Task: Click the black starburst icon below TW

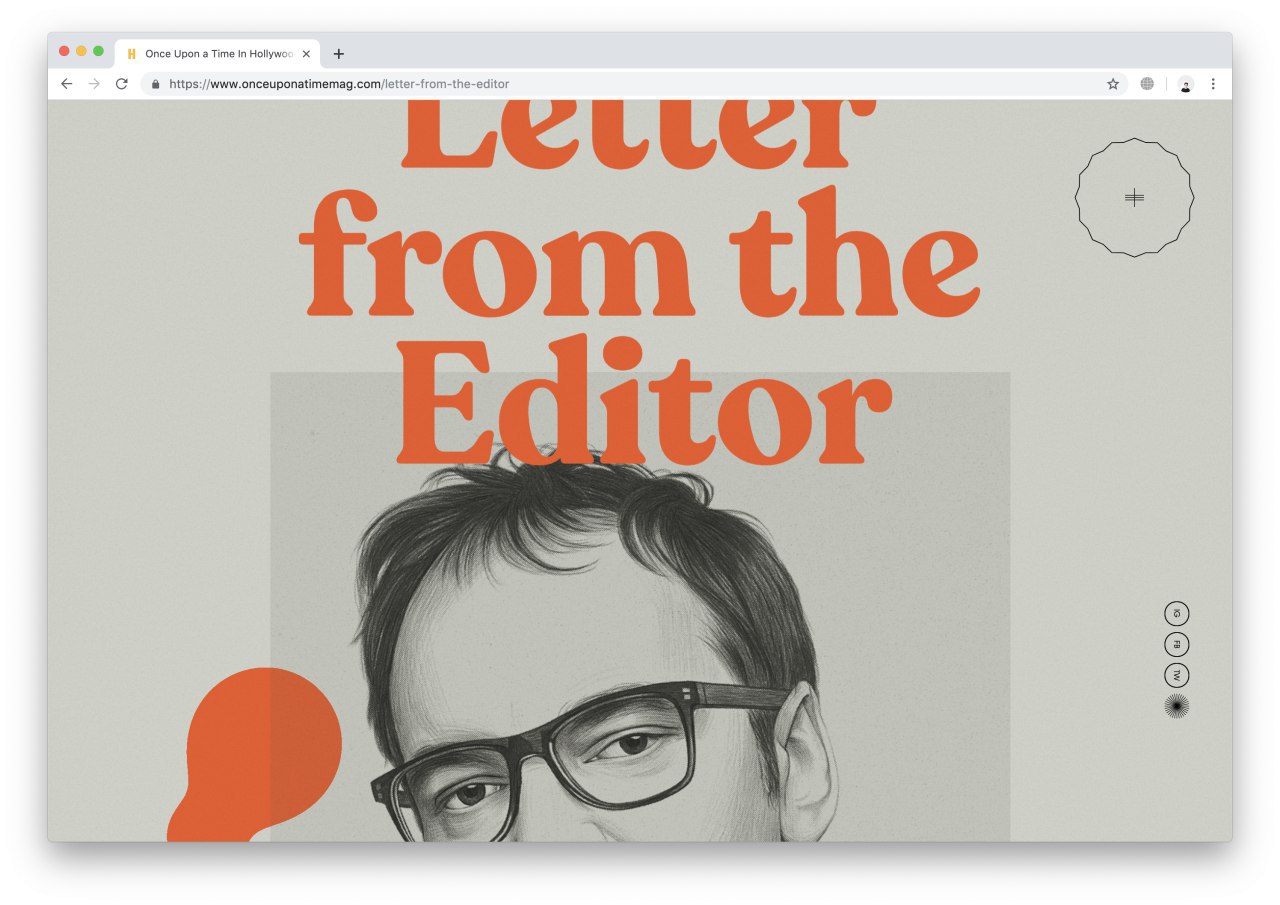Action: tap(1177, 706)
